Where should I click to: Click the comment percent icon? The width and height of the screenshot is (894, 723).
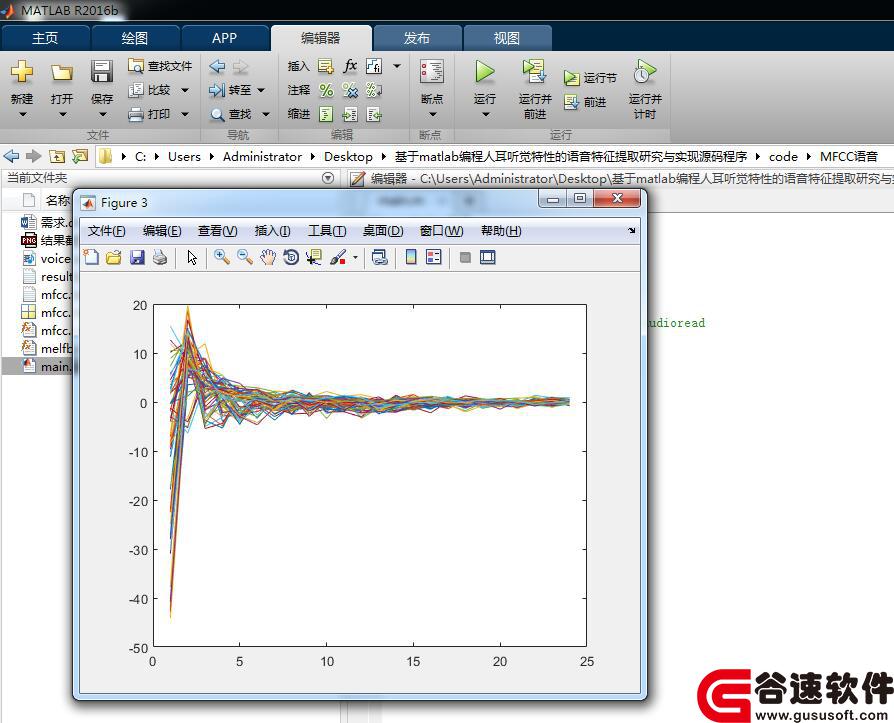326,90
